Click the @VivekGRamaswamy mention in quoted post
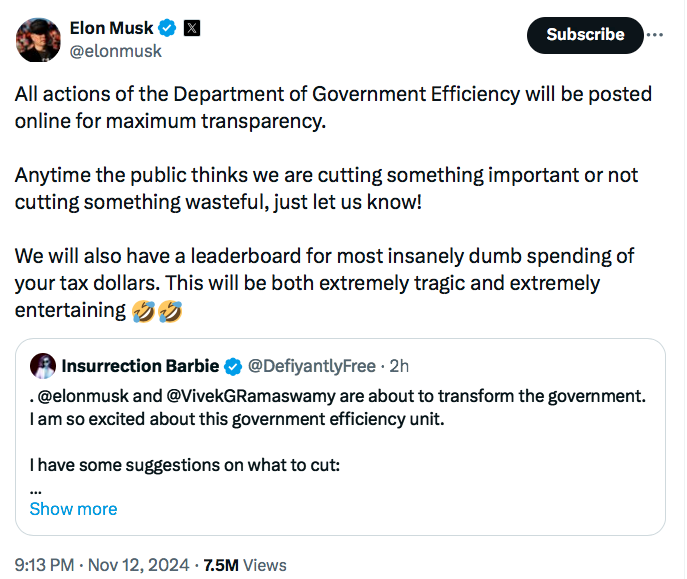The width and height of the screenshot is (687, 579). (x=251, y=396)
